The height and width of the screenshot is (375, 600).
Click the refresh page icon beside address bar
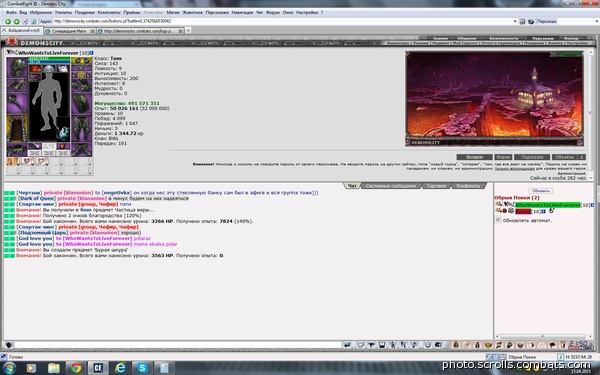pyautogui.click(x=33, y=21)
